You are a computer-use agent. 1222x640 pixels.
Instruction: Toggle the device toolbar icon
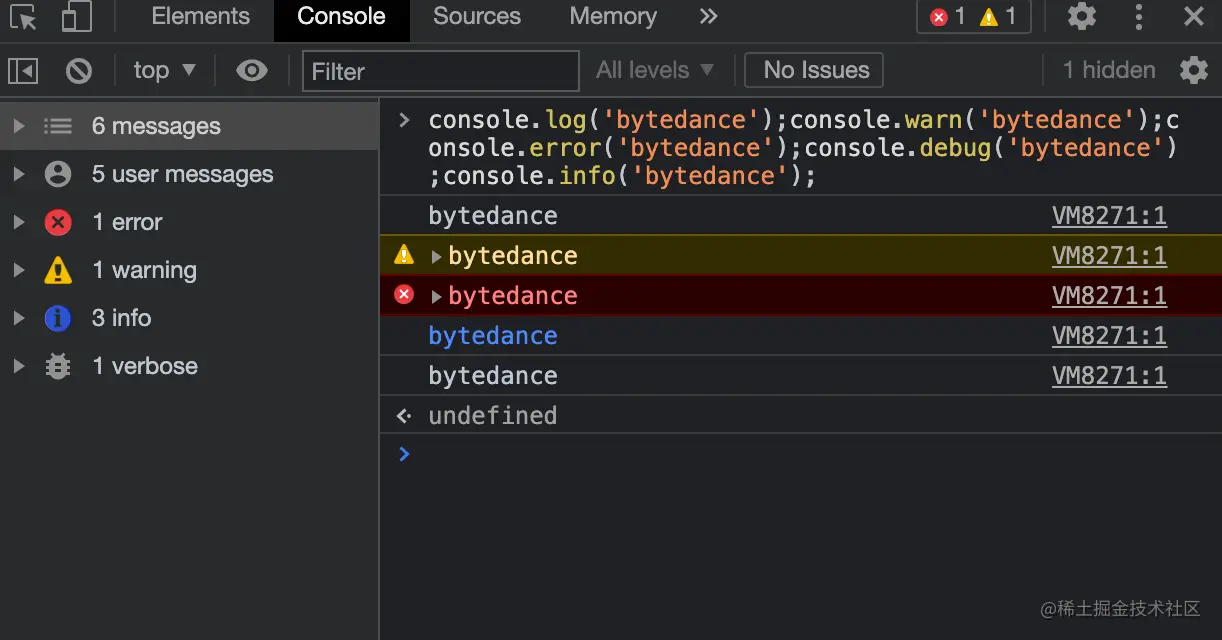point(76,17)
